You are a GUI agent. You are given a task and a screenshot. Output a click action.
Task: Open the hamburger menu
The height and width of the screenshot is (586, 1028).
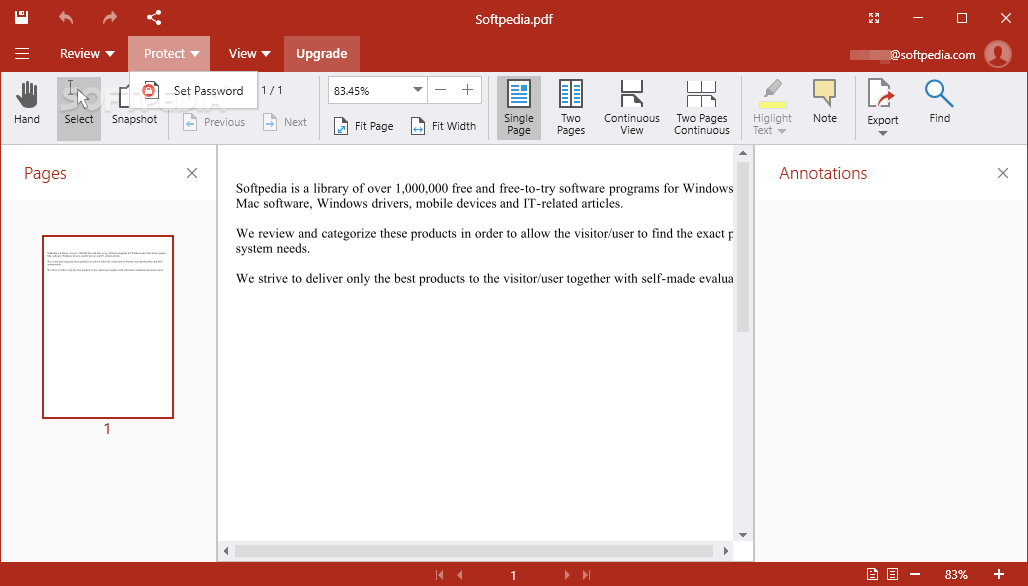pos(22,54)
